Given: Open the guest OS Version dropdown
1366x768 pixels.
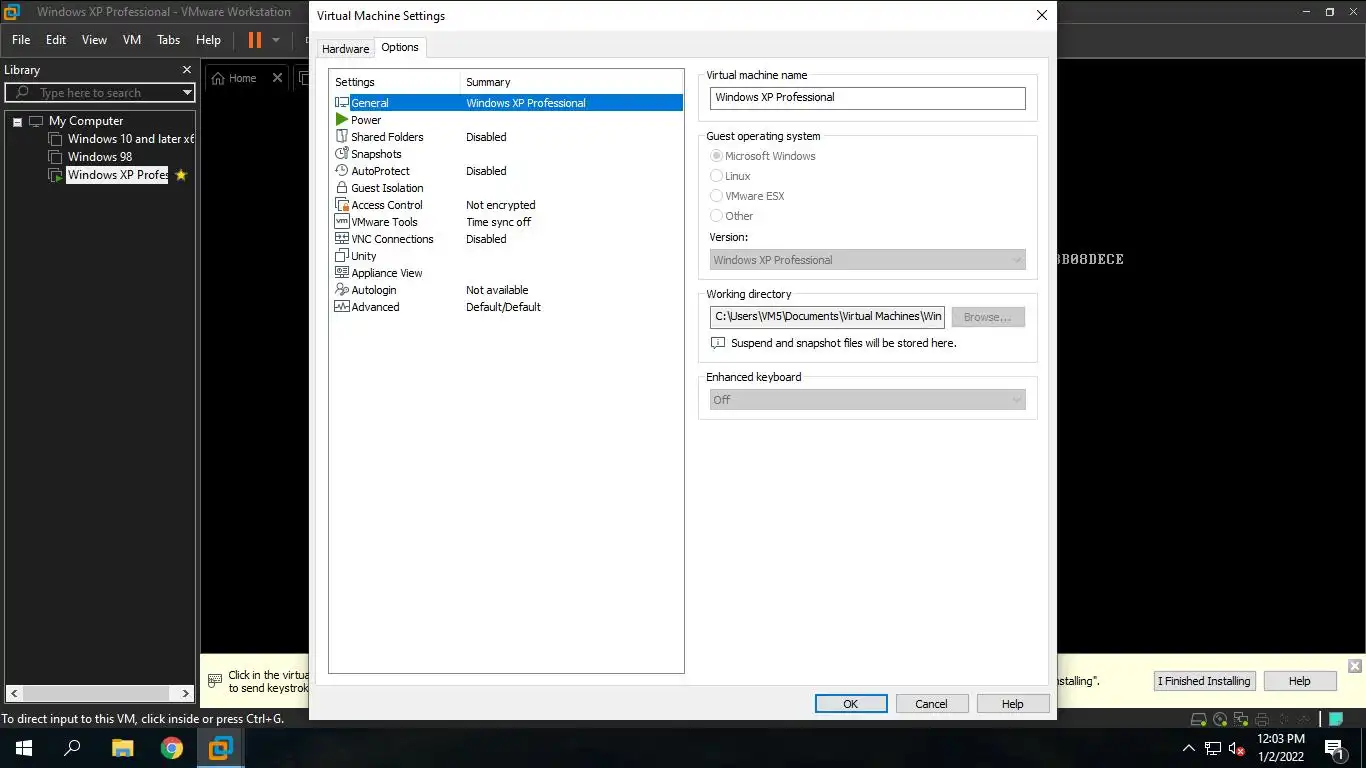Looking at the screenshot, I should pos(867,260).
